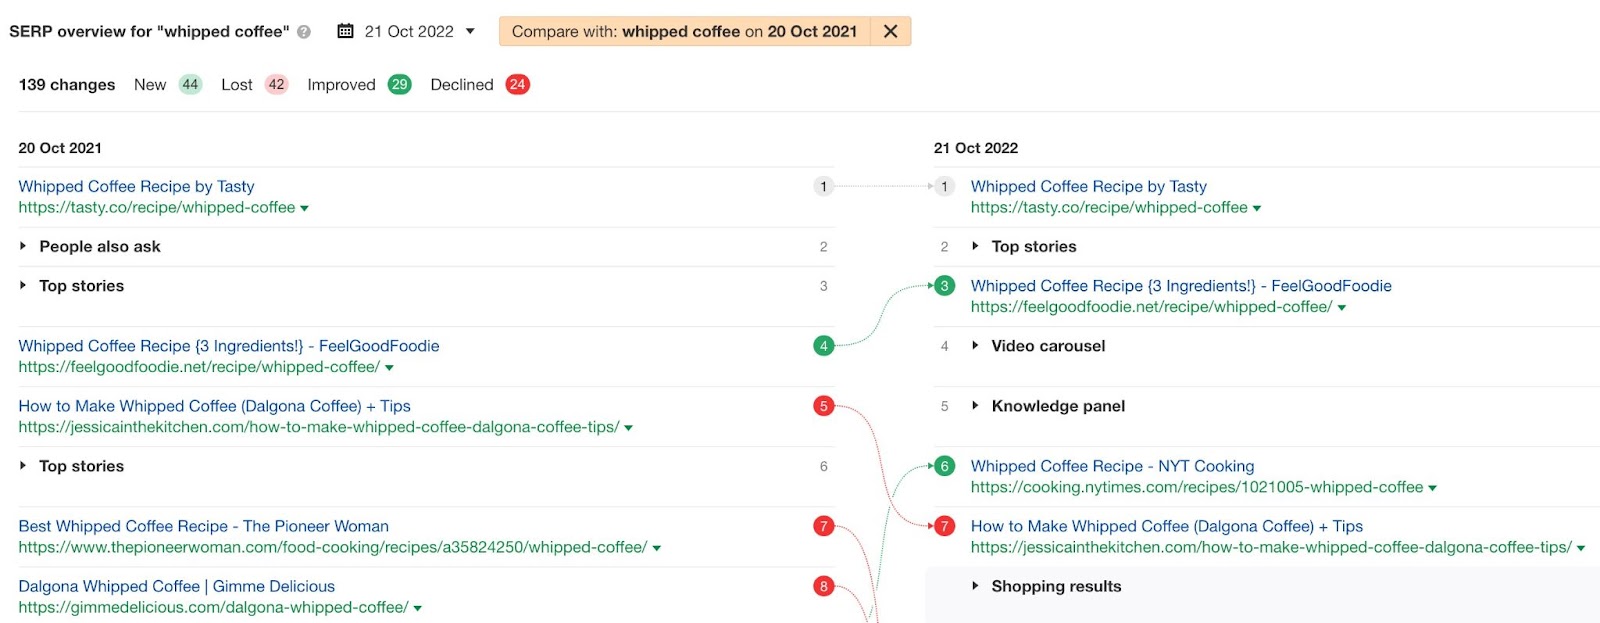Open Jessica in the Kitchen title in 2022 column

tap(1167, 526)
